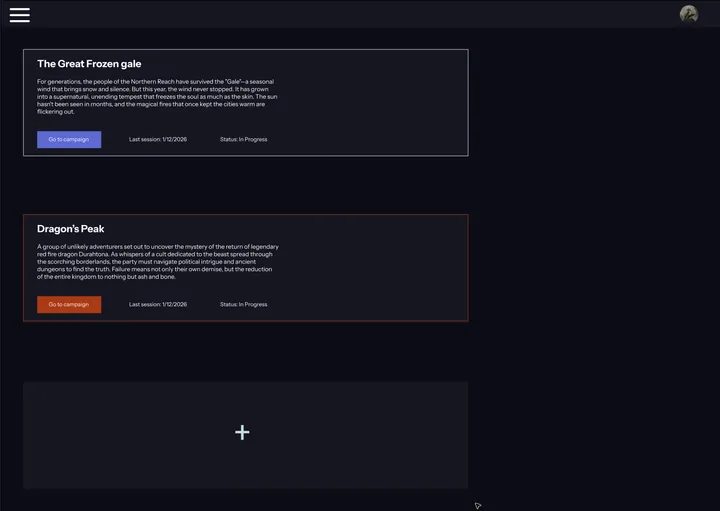The height and width of the screenshot is (511, 720).
Task: Click the plus icon to add campaign
Action: 242,432
